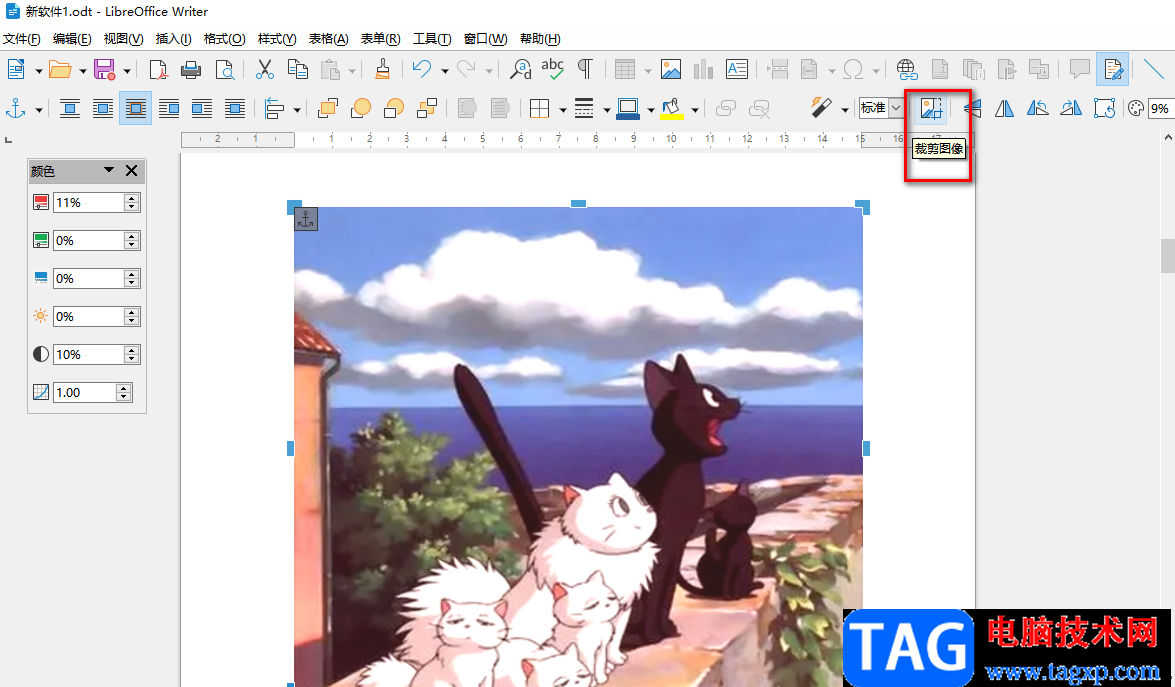Open the background color dropdown arrow
The width and height of the screenshot is (1175, 687).
pyautogui.click(x=695, y=110)
